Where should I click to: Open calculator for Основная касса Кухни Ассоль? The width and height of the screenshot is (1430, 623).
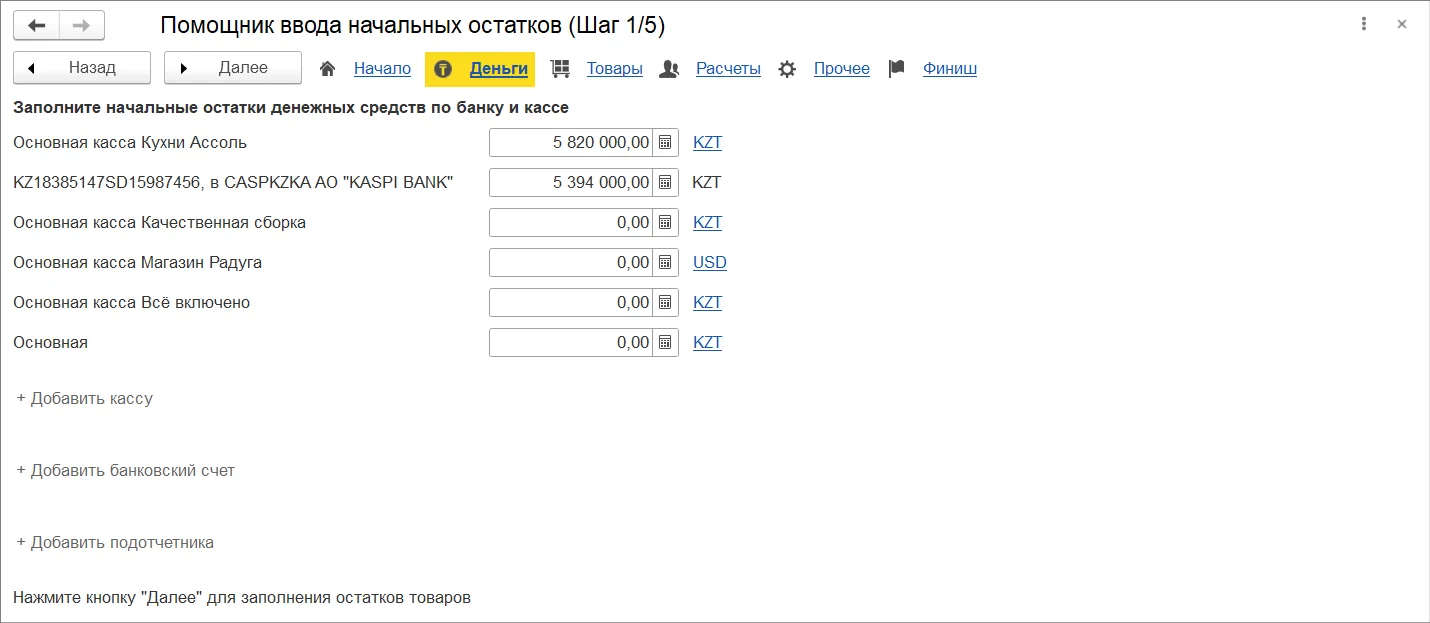pos(665,143)
